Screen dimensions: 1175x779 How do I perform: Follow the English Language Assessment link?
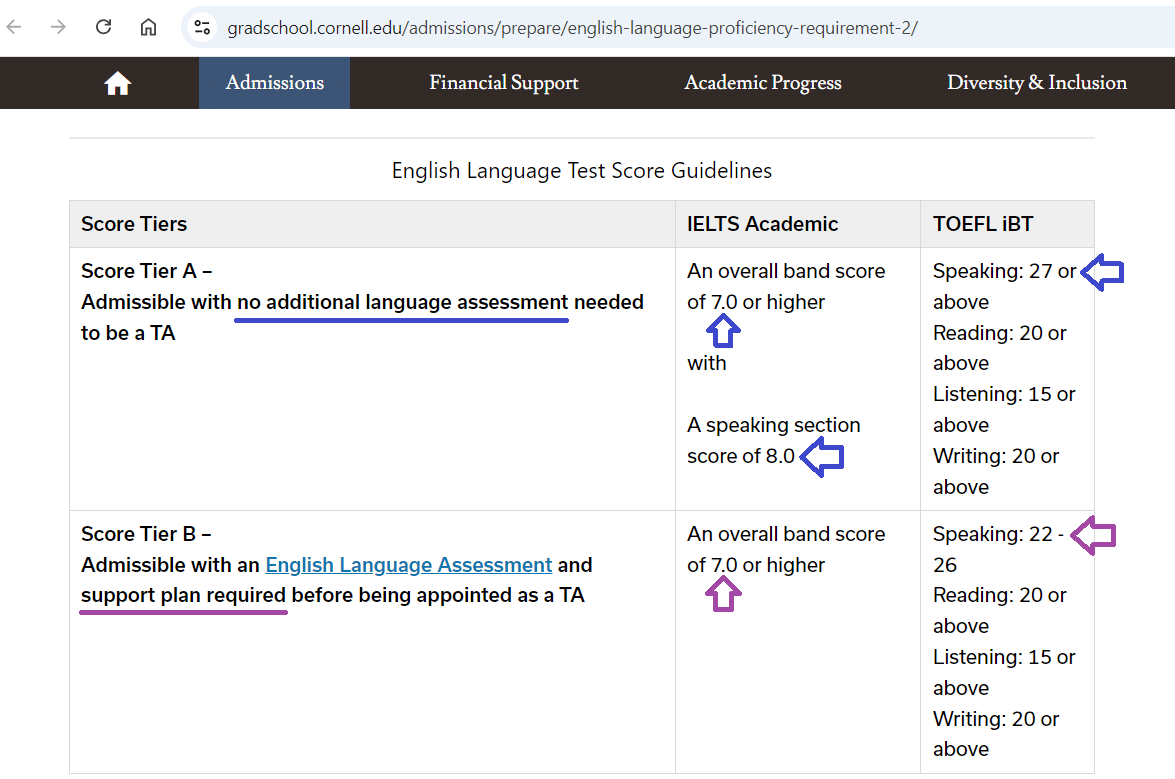click(x=408, y=565)
